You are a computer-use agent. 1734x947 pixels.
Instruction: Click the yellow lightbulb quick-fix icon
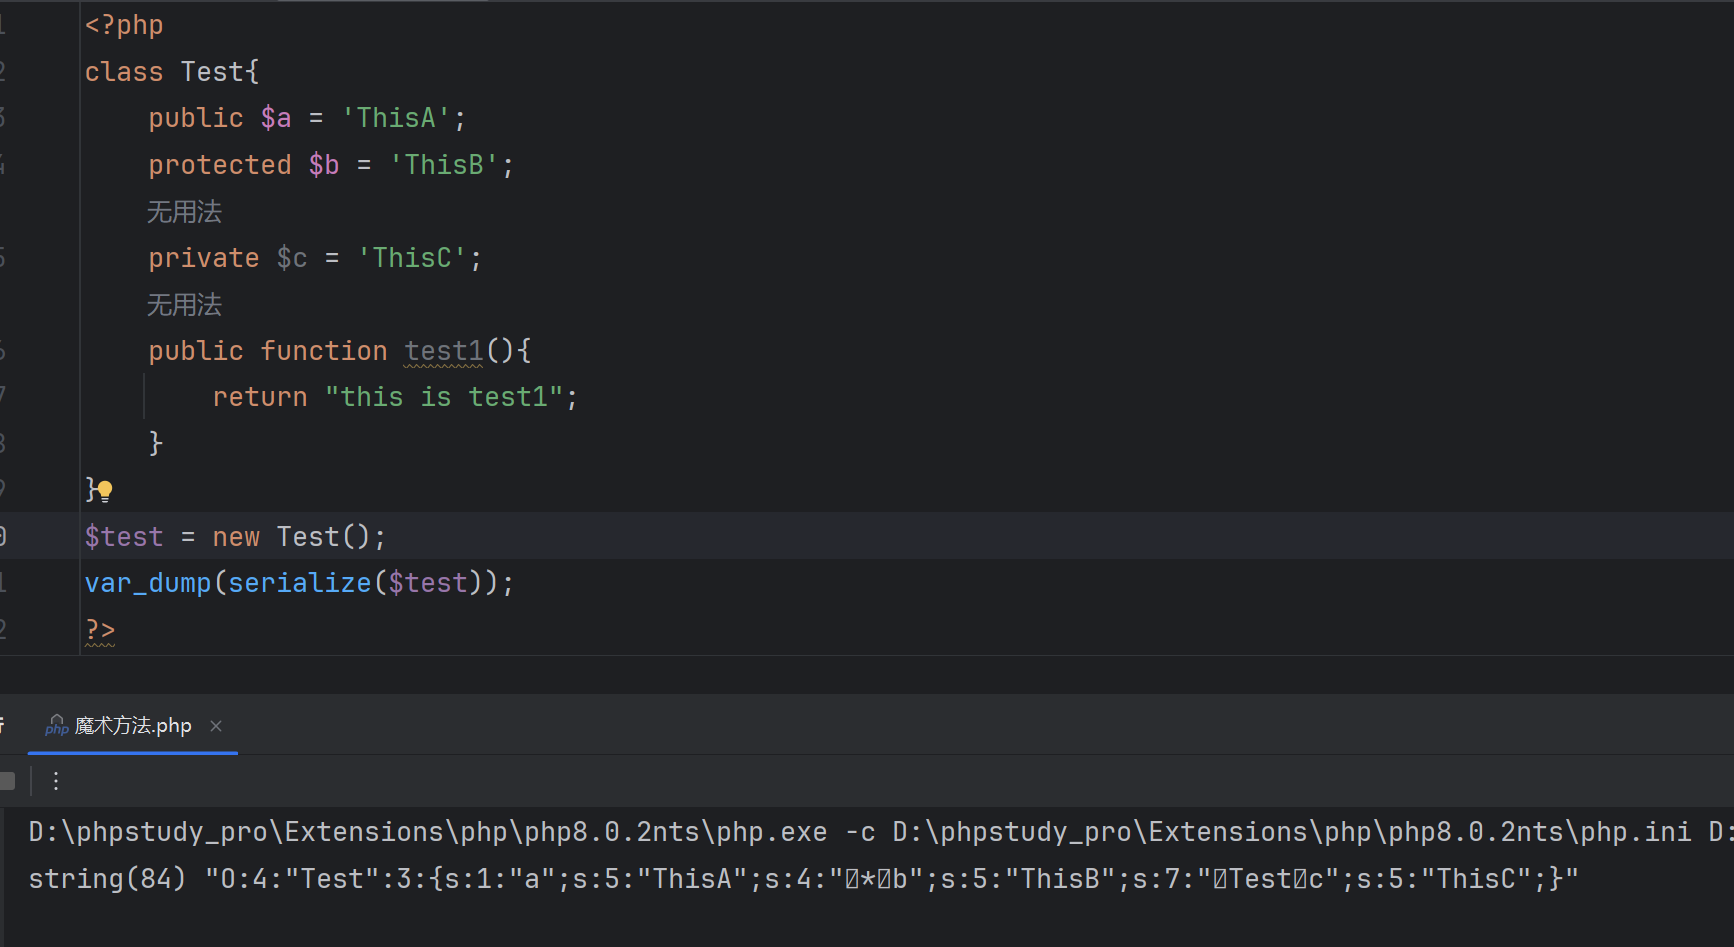point(104,490)
